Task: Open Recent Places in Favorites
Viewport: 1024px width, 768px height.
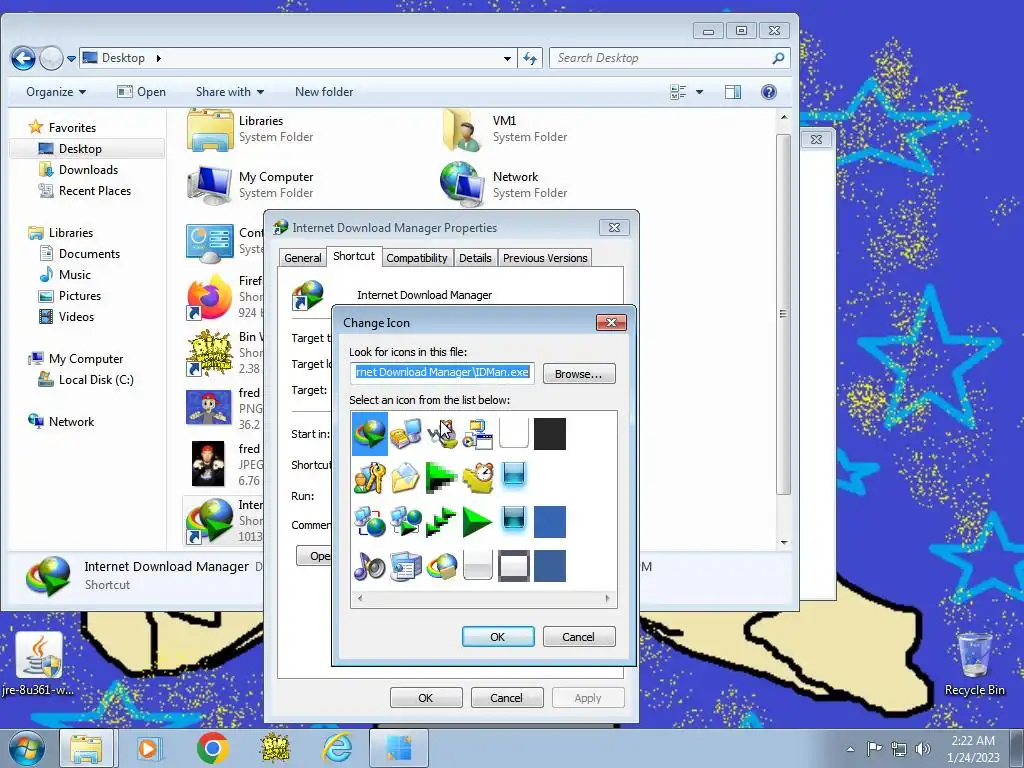Action: point(95,191)
